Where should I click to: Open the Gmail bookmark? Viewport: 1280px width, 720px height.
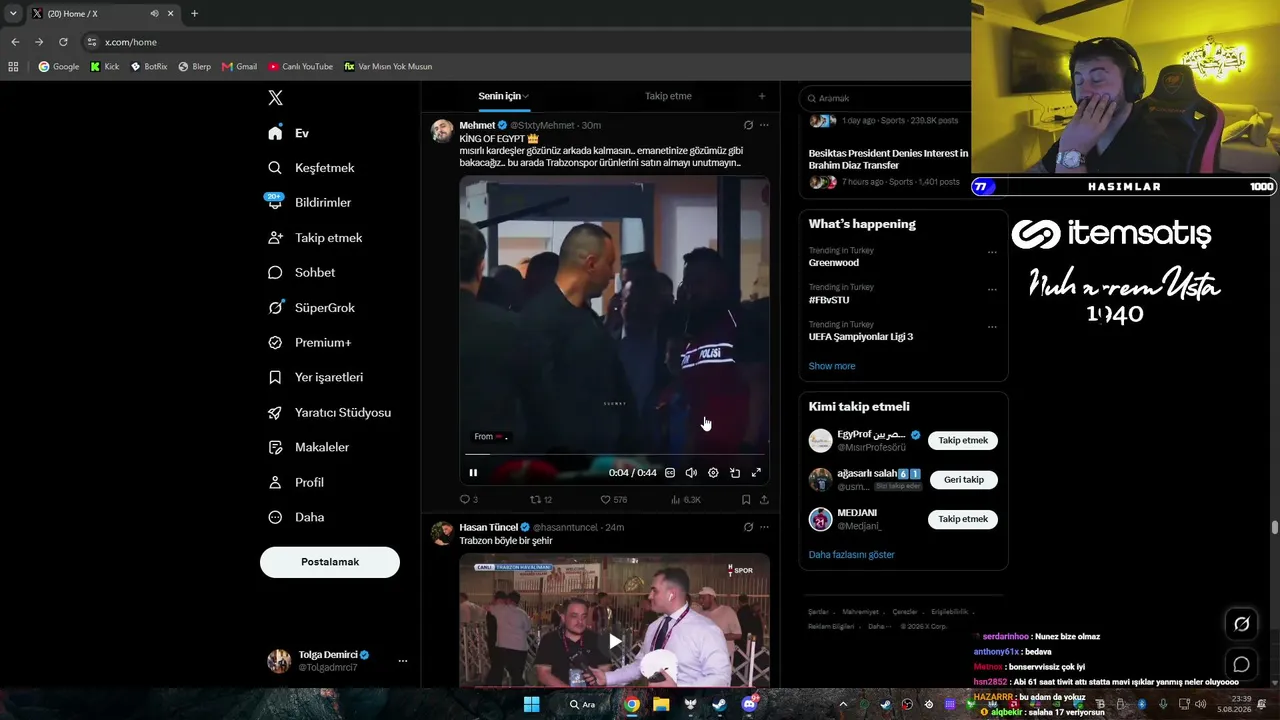pyautogui.click(x=239, y=67)
